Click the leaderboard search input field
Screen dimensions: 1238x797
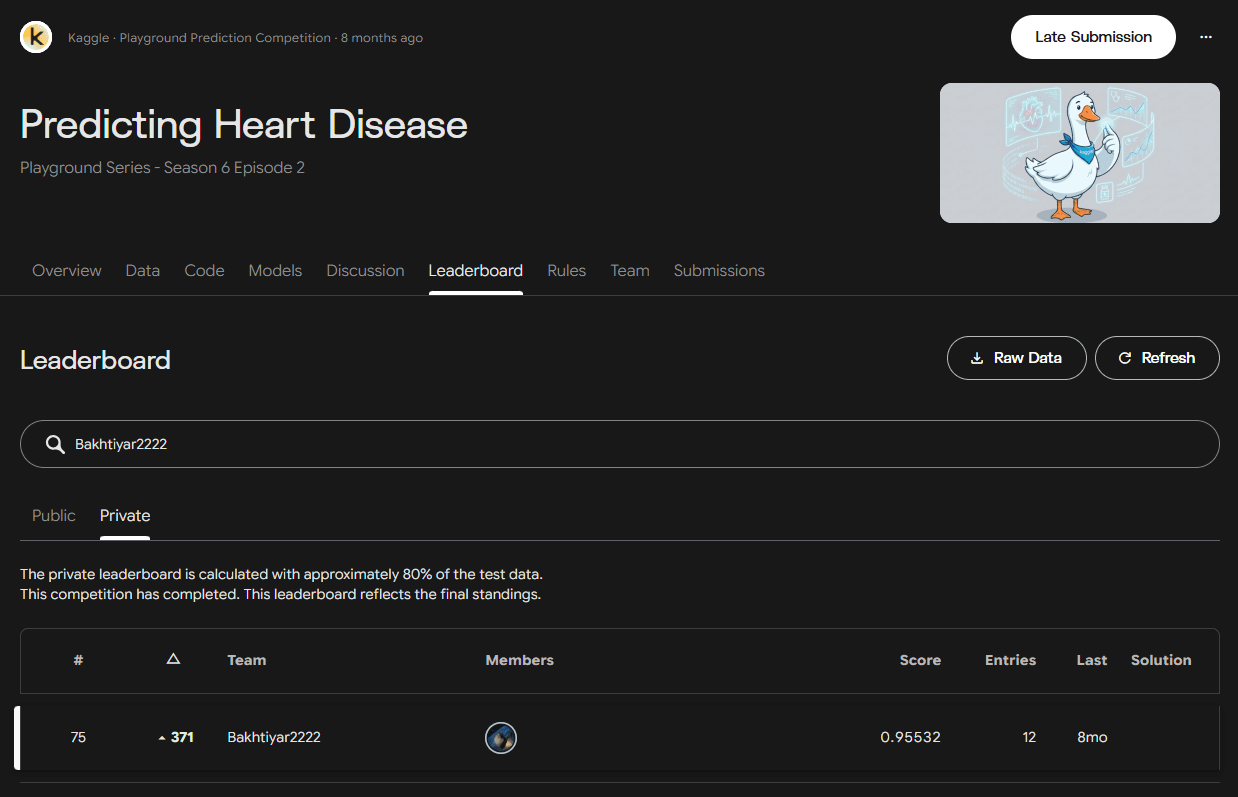620,444
